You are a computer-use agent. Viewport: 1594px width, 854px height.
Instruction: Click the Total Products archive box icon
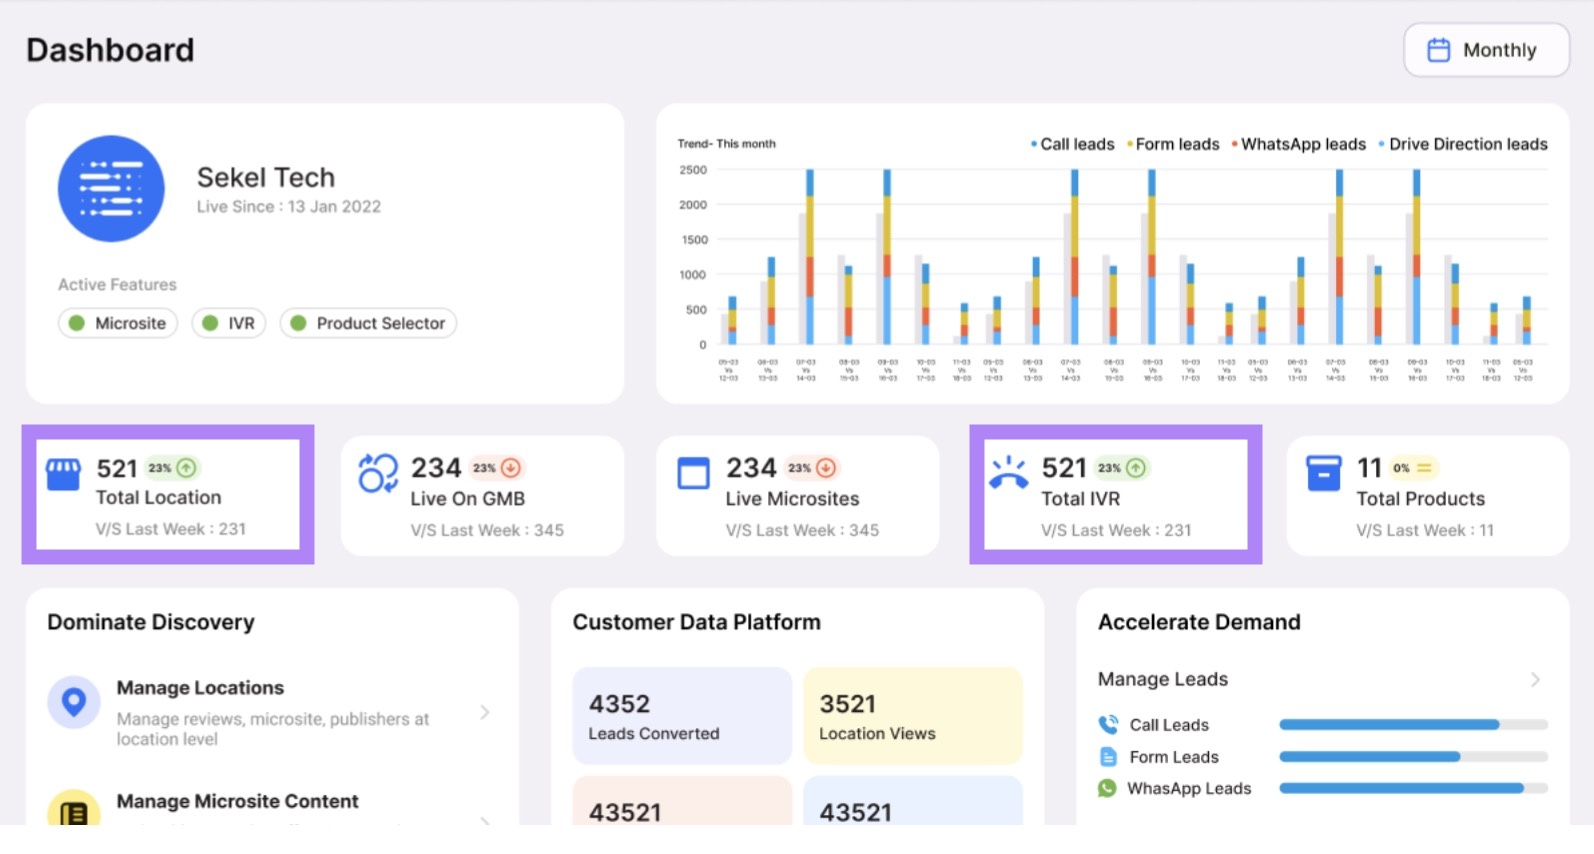click(x=1323, y=473)
